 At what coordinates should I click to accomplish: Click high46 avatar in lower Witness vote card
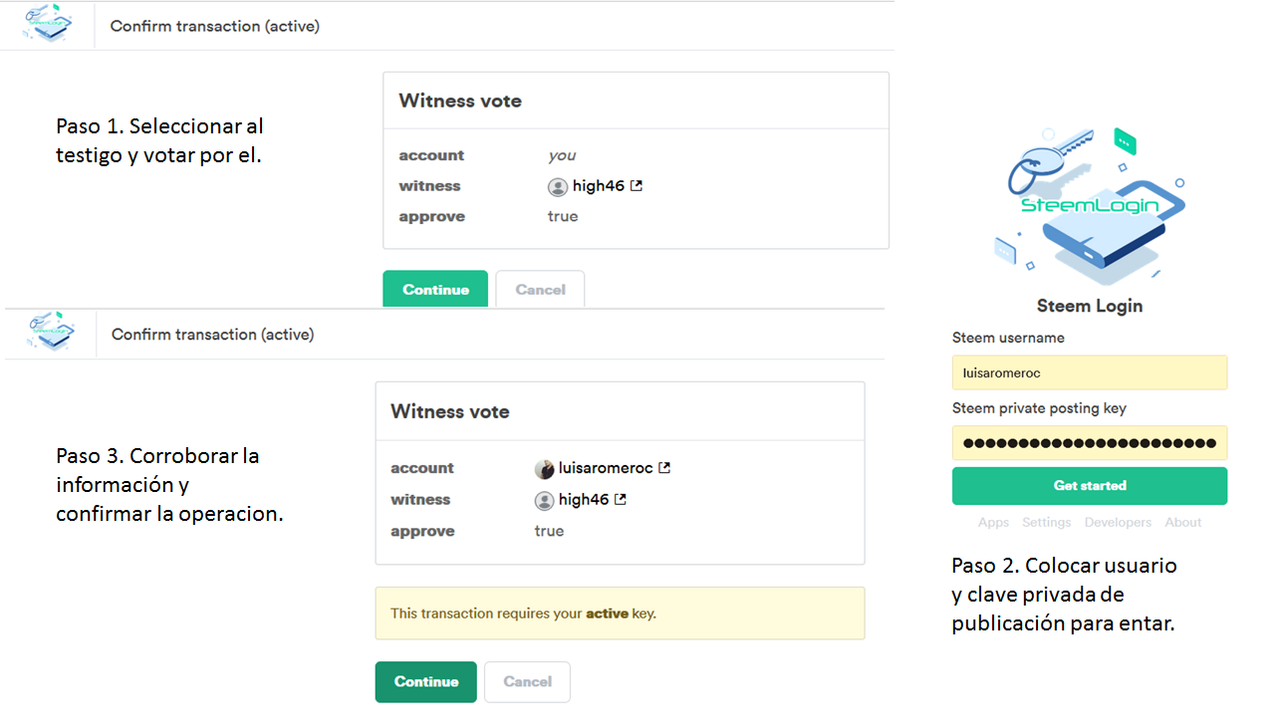[x=545, y=500]
